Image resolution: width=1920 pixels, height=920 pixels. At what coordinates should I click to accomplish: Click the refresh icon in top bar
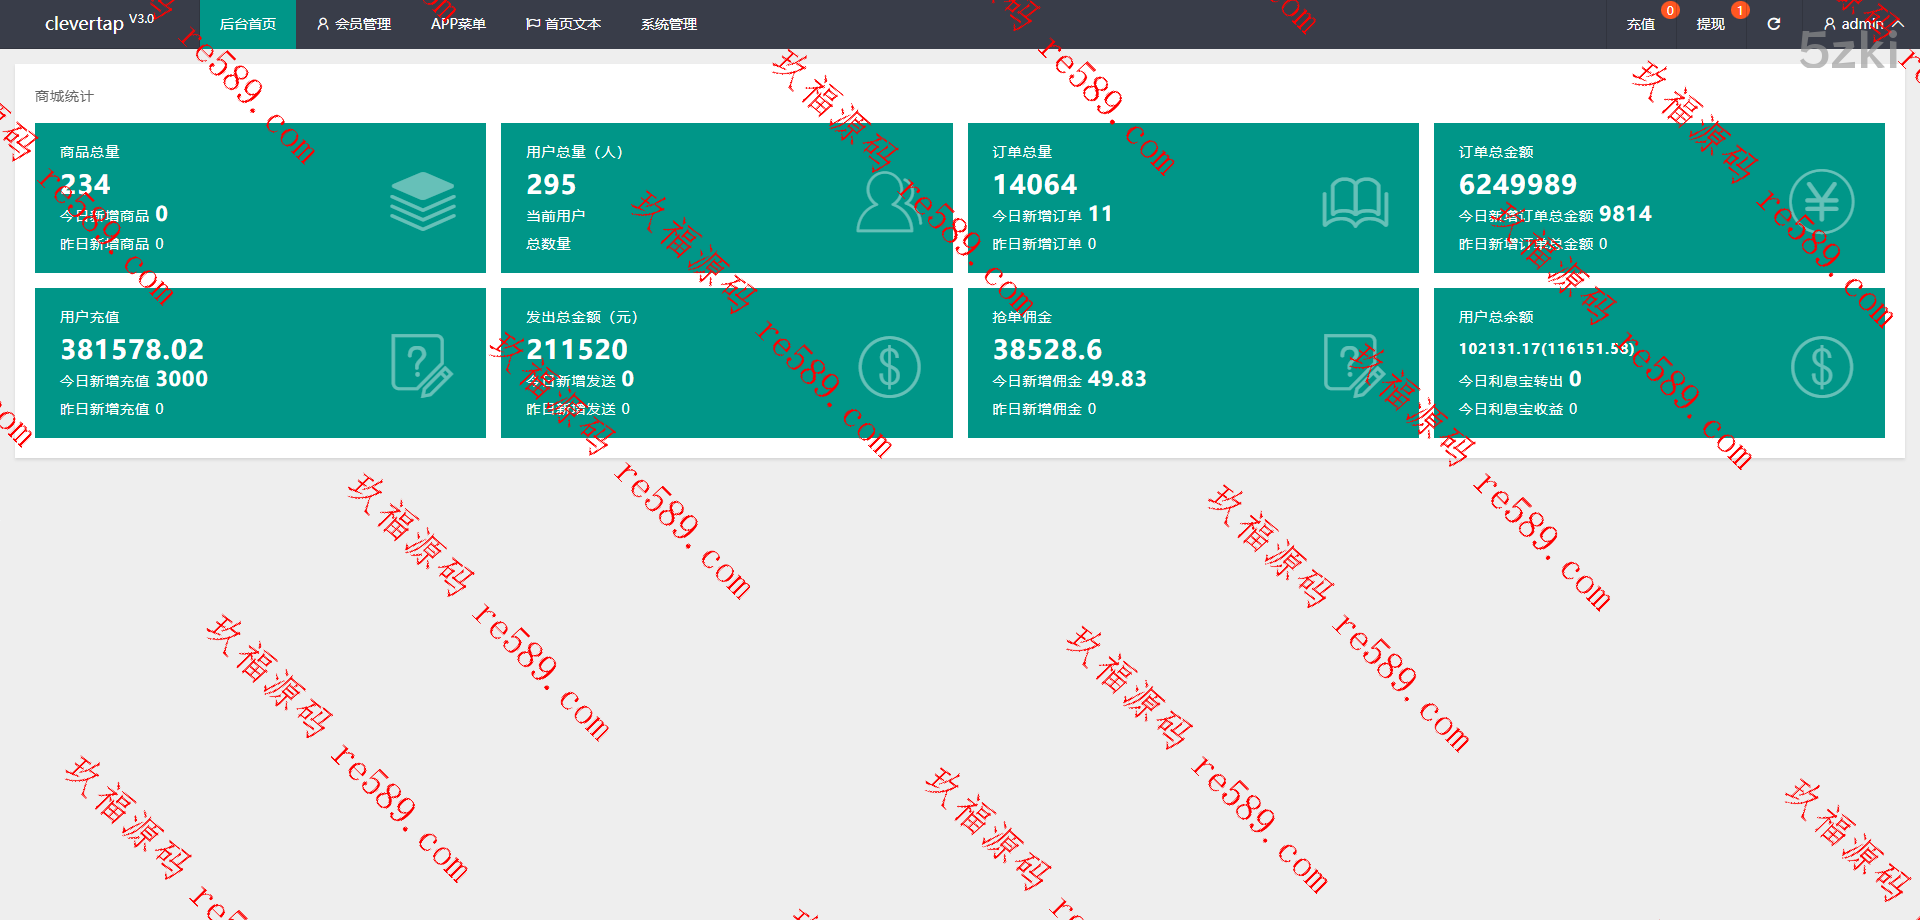(x=1773, y=24)
